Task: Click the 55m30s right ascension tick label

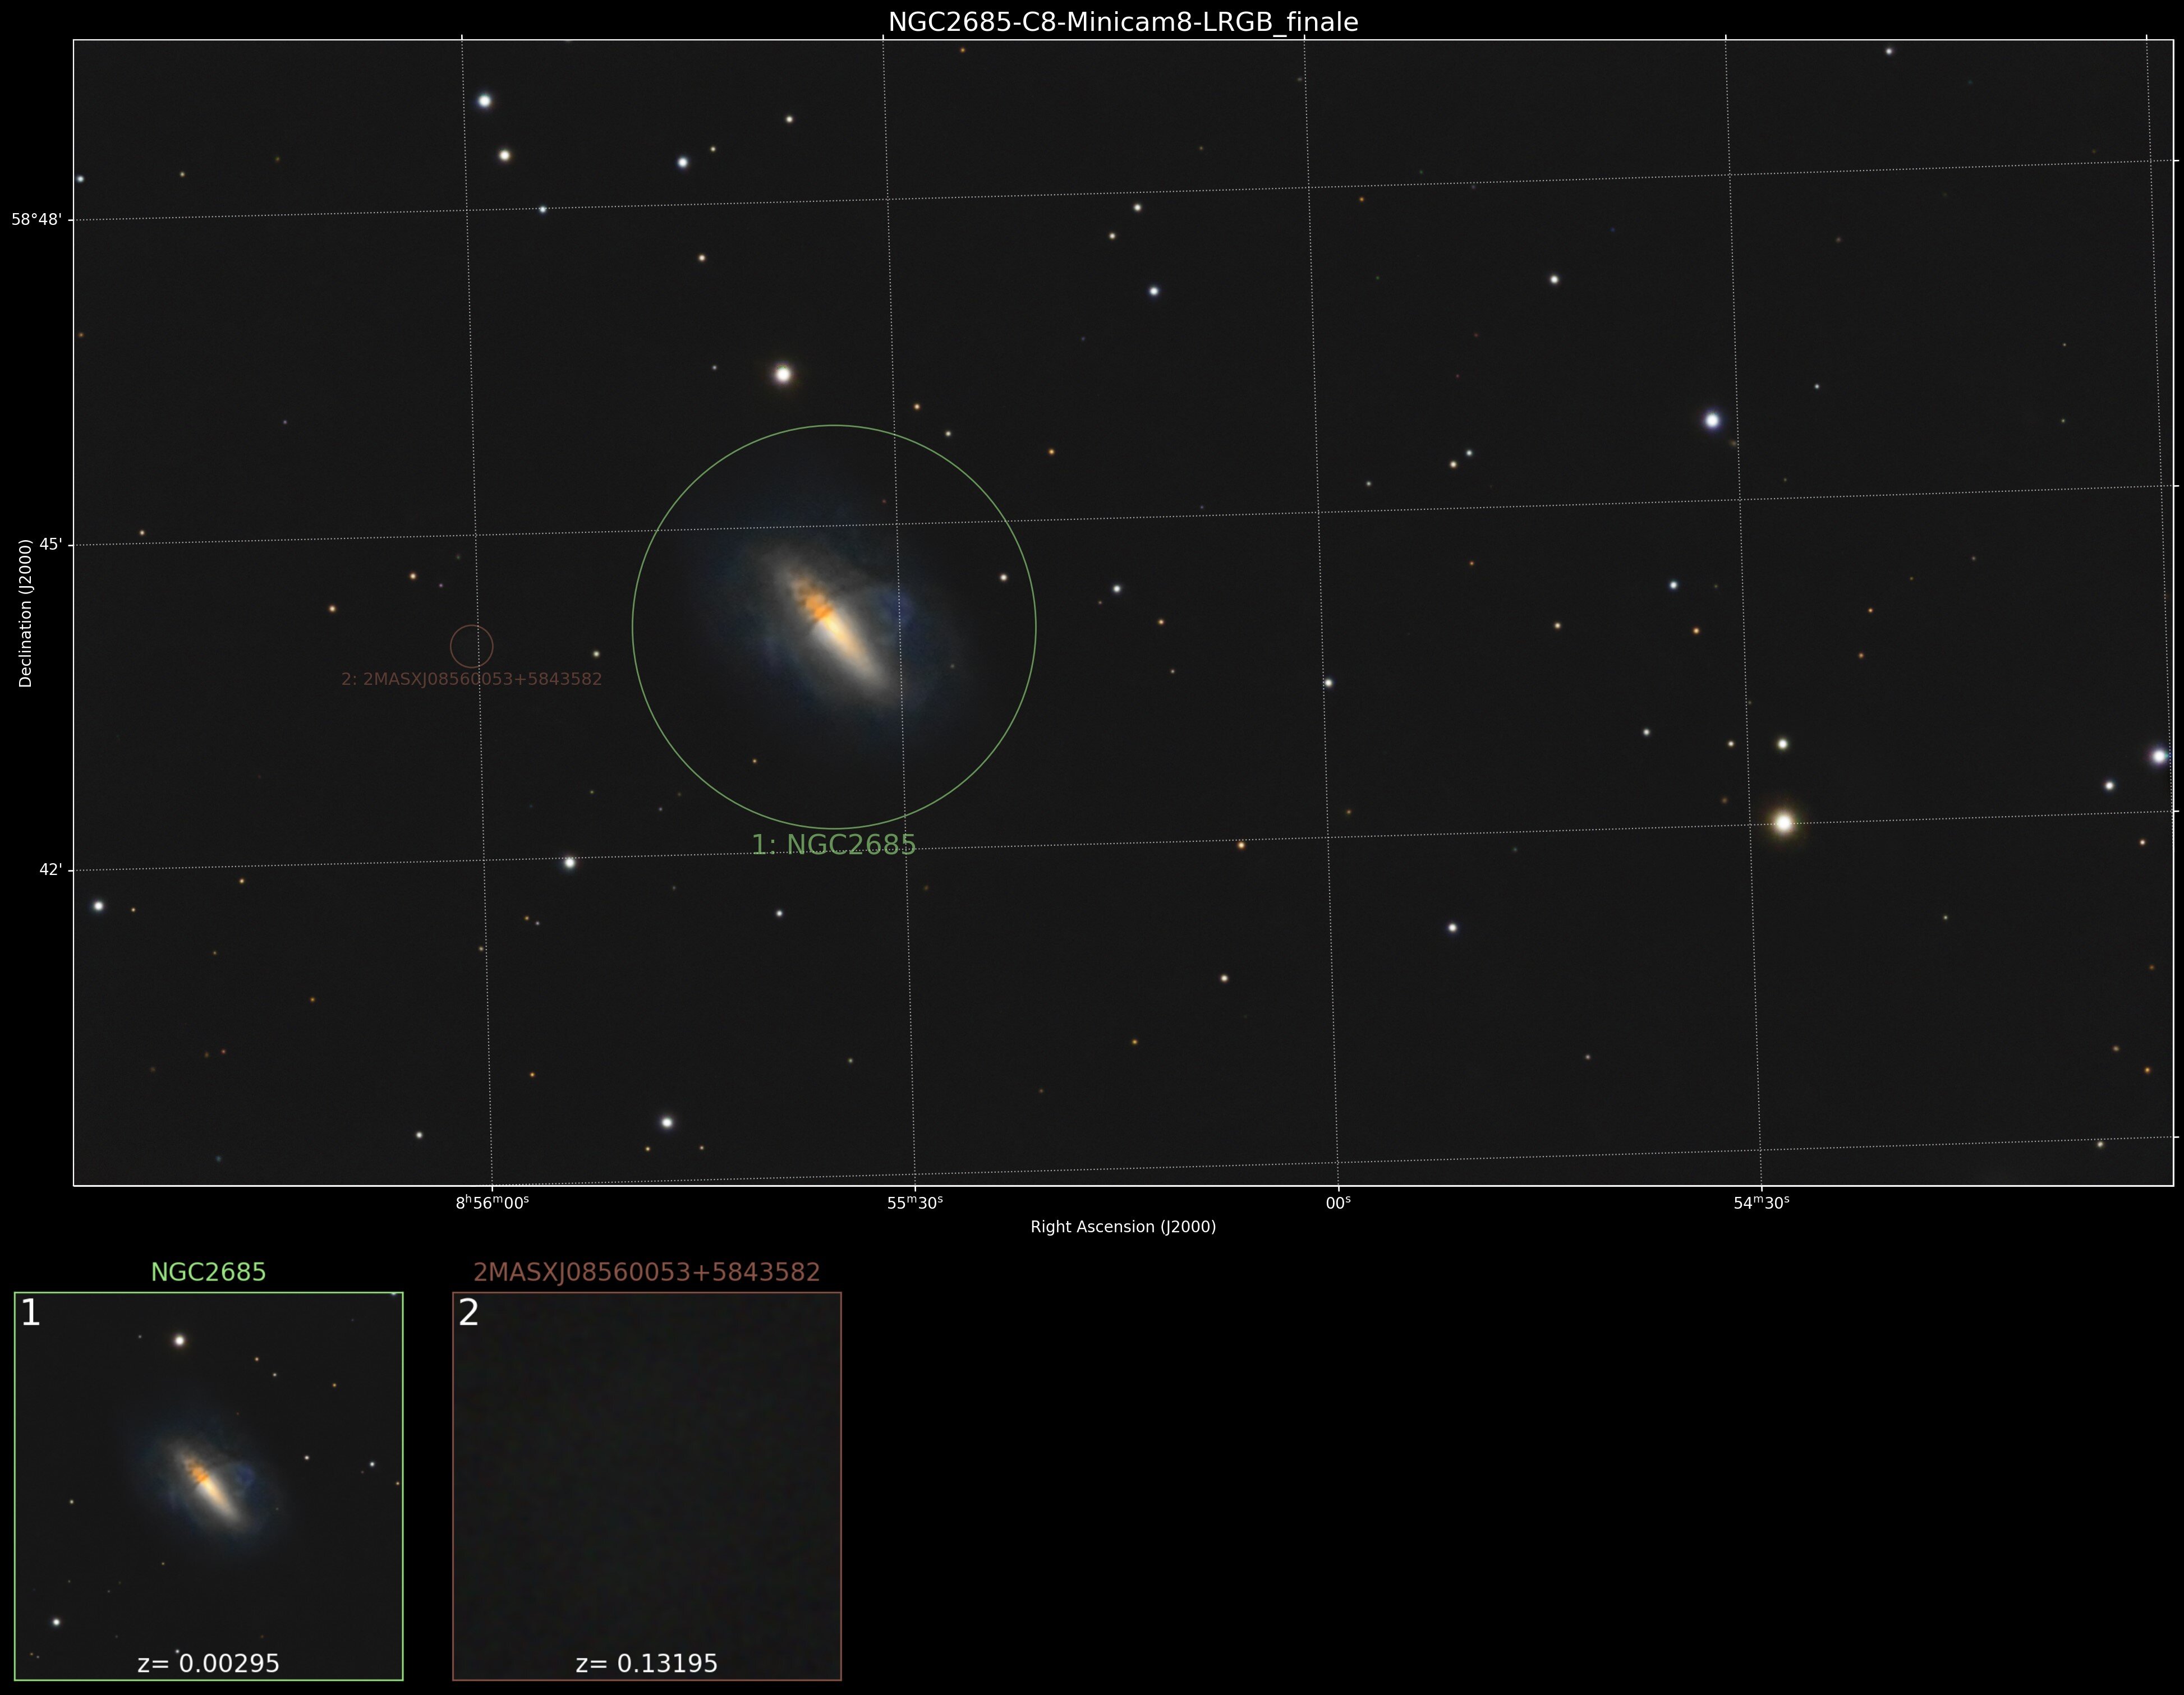Action: tap(915, 1203)
